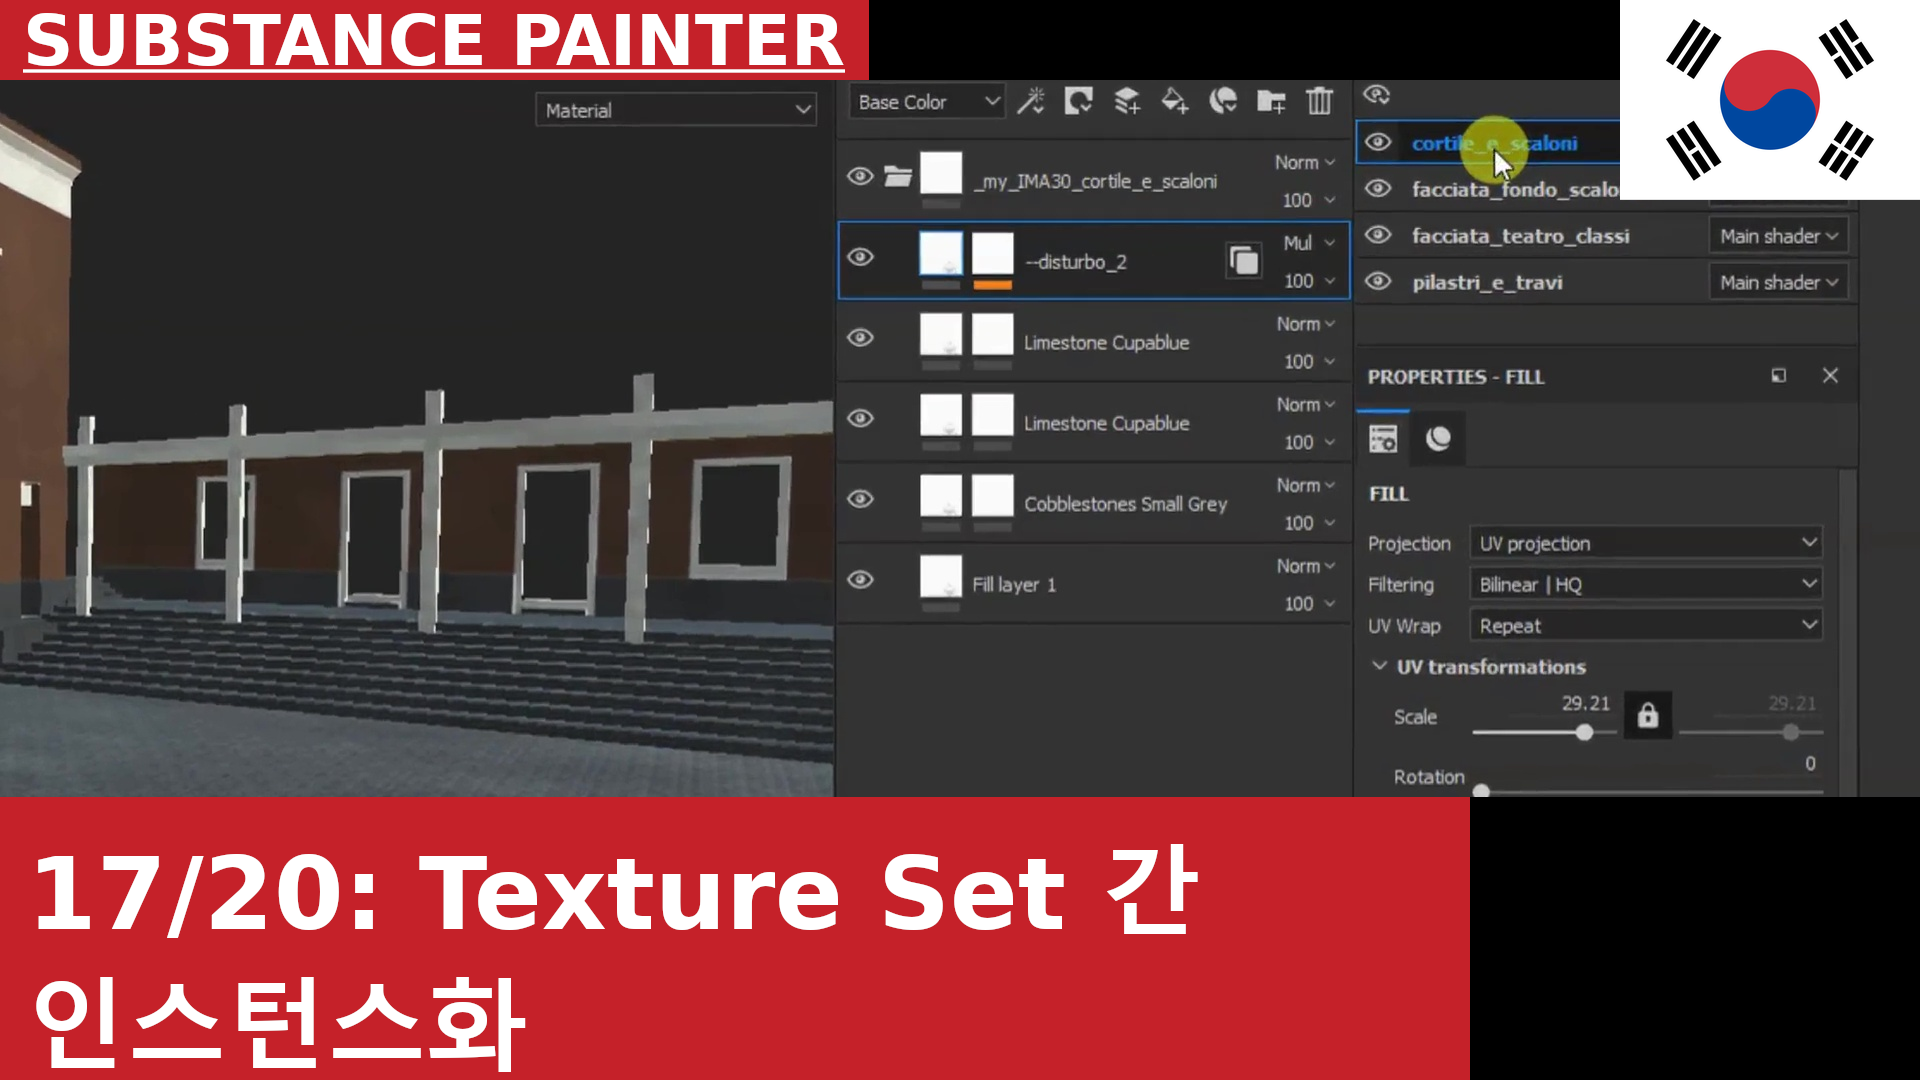Image resolution: width=1920 pixels, height=1080 pixels.
Task: Open the Base Color channel dropdown
Action: 926,102
